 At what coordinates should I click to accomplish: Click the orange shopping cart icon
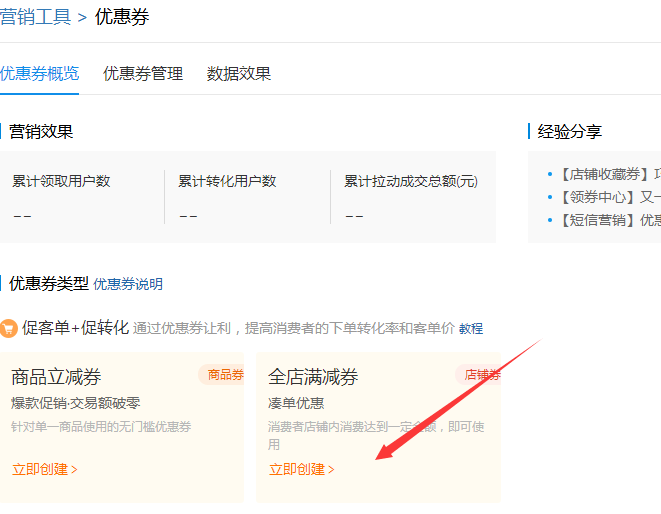point(8,328)
